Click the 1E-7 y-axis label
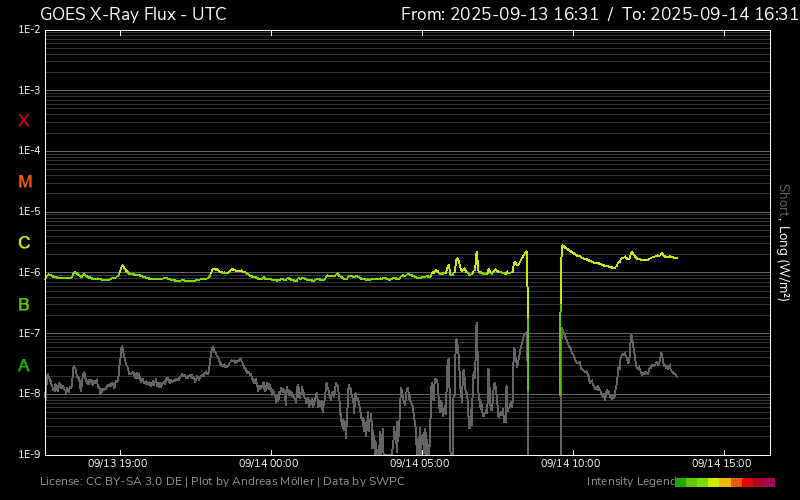The image size is (800, 500). coord(29,333)
